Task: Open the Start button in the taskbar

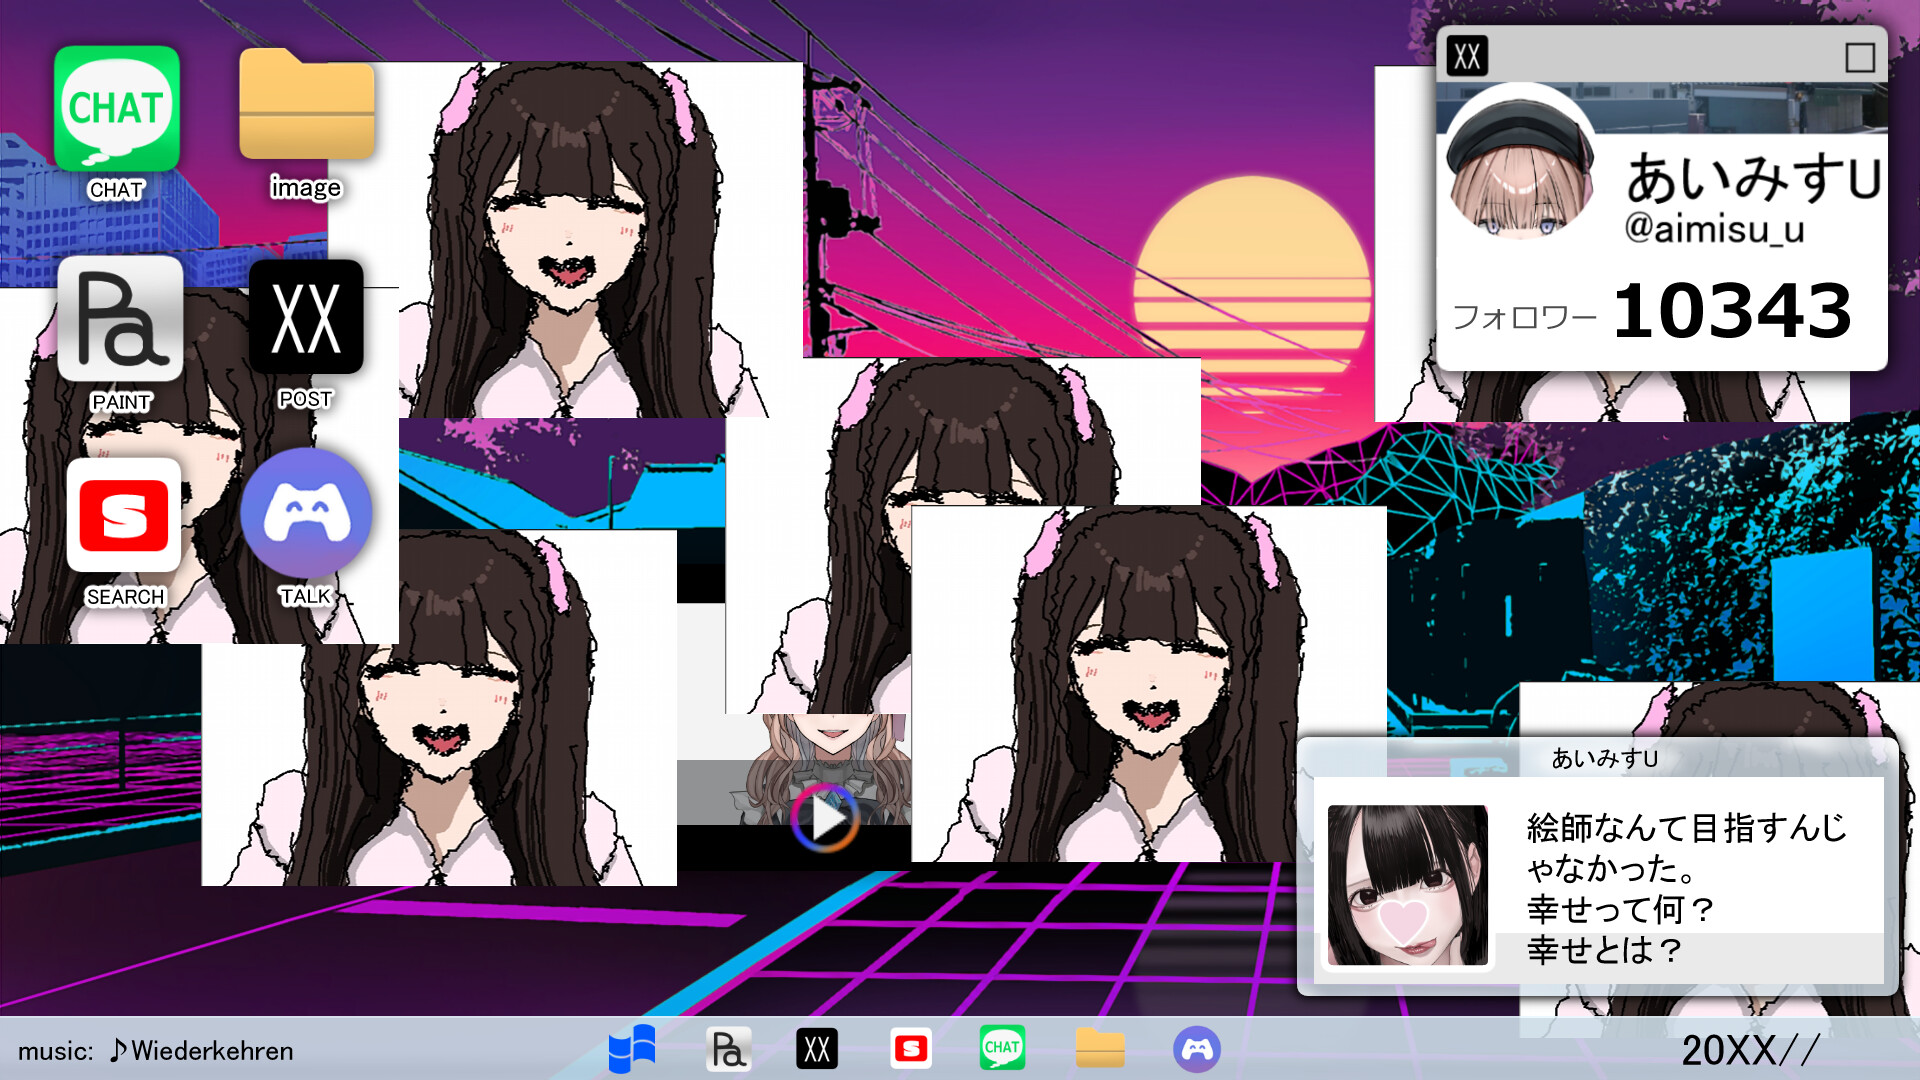Action: pyautogui.click(x=630, y=1049)
